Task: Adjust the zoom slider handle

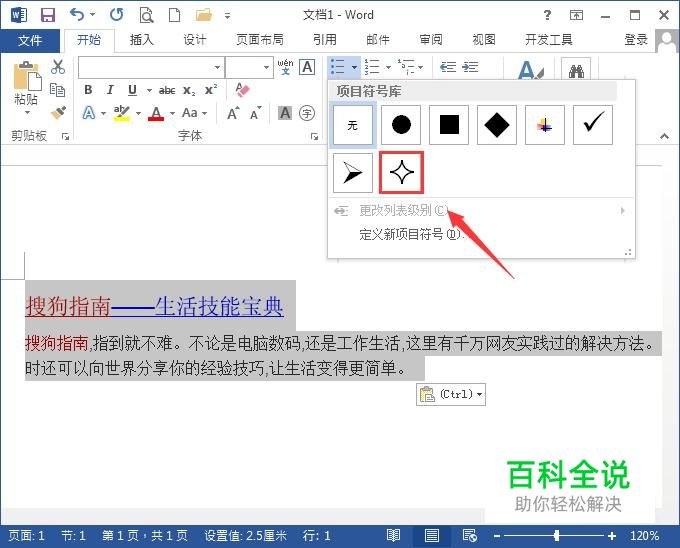Action: 557,536
